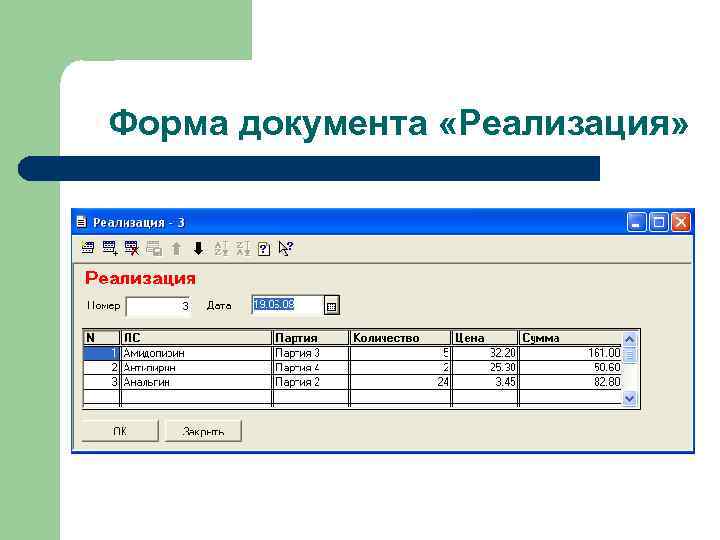Click the Партия 4 cell
This screenshot has height=540, width=720.
tap(311, 367)
